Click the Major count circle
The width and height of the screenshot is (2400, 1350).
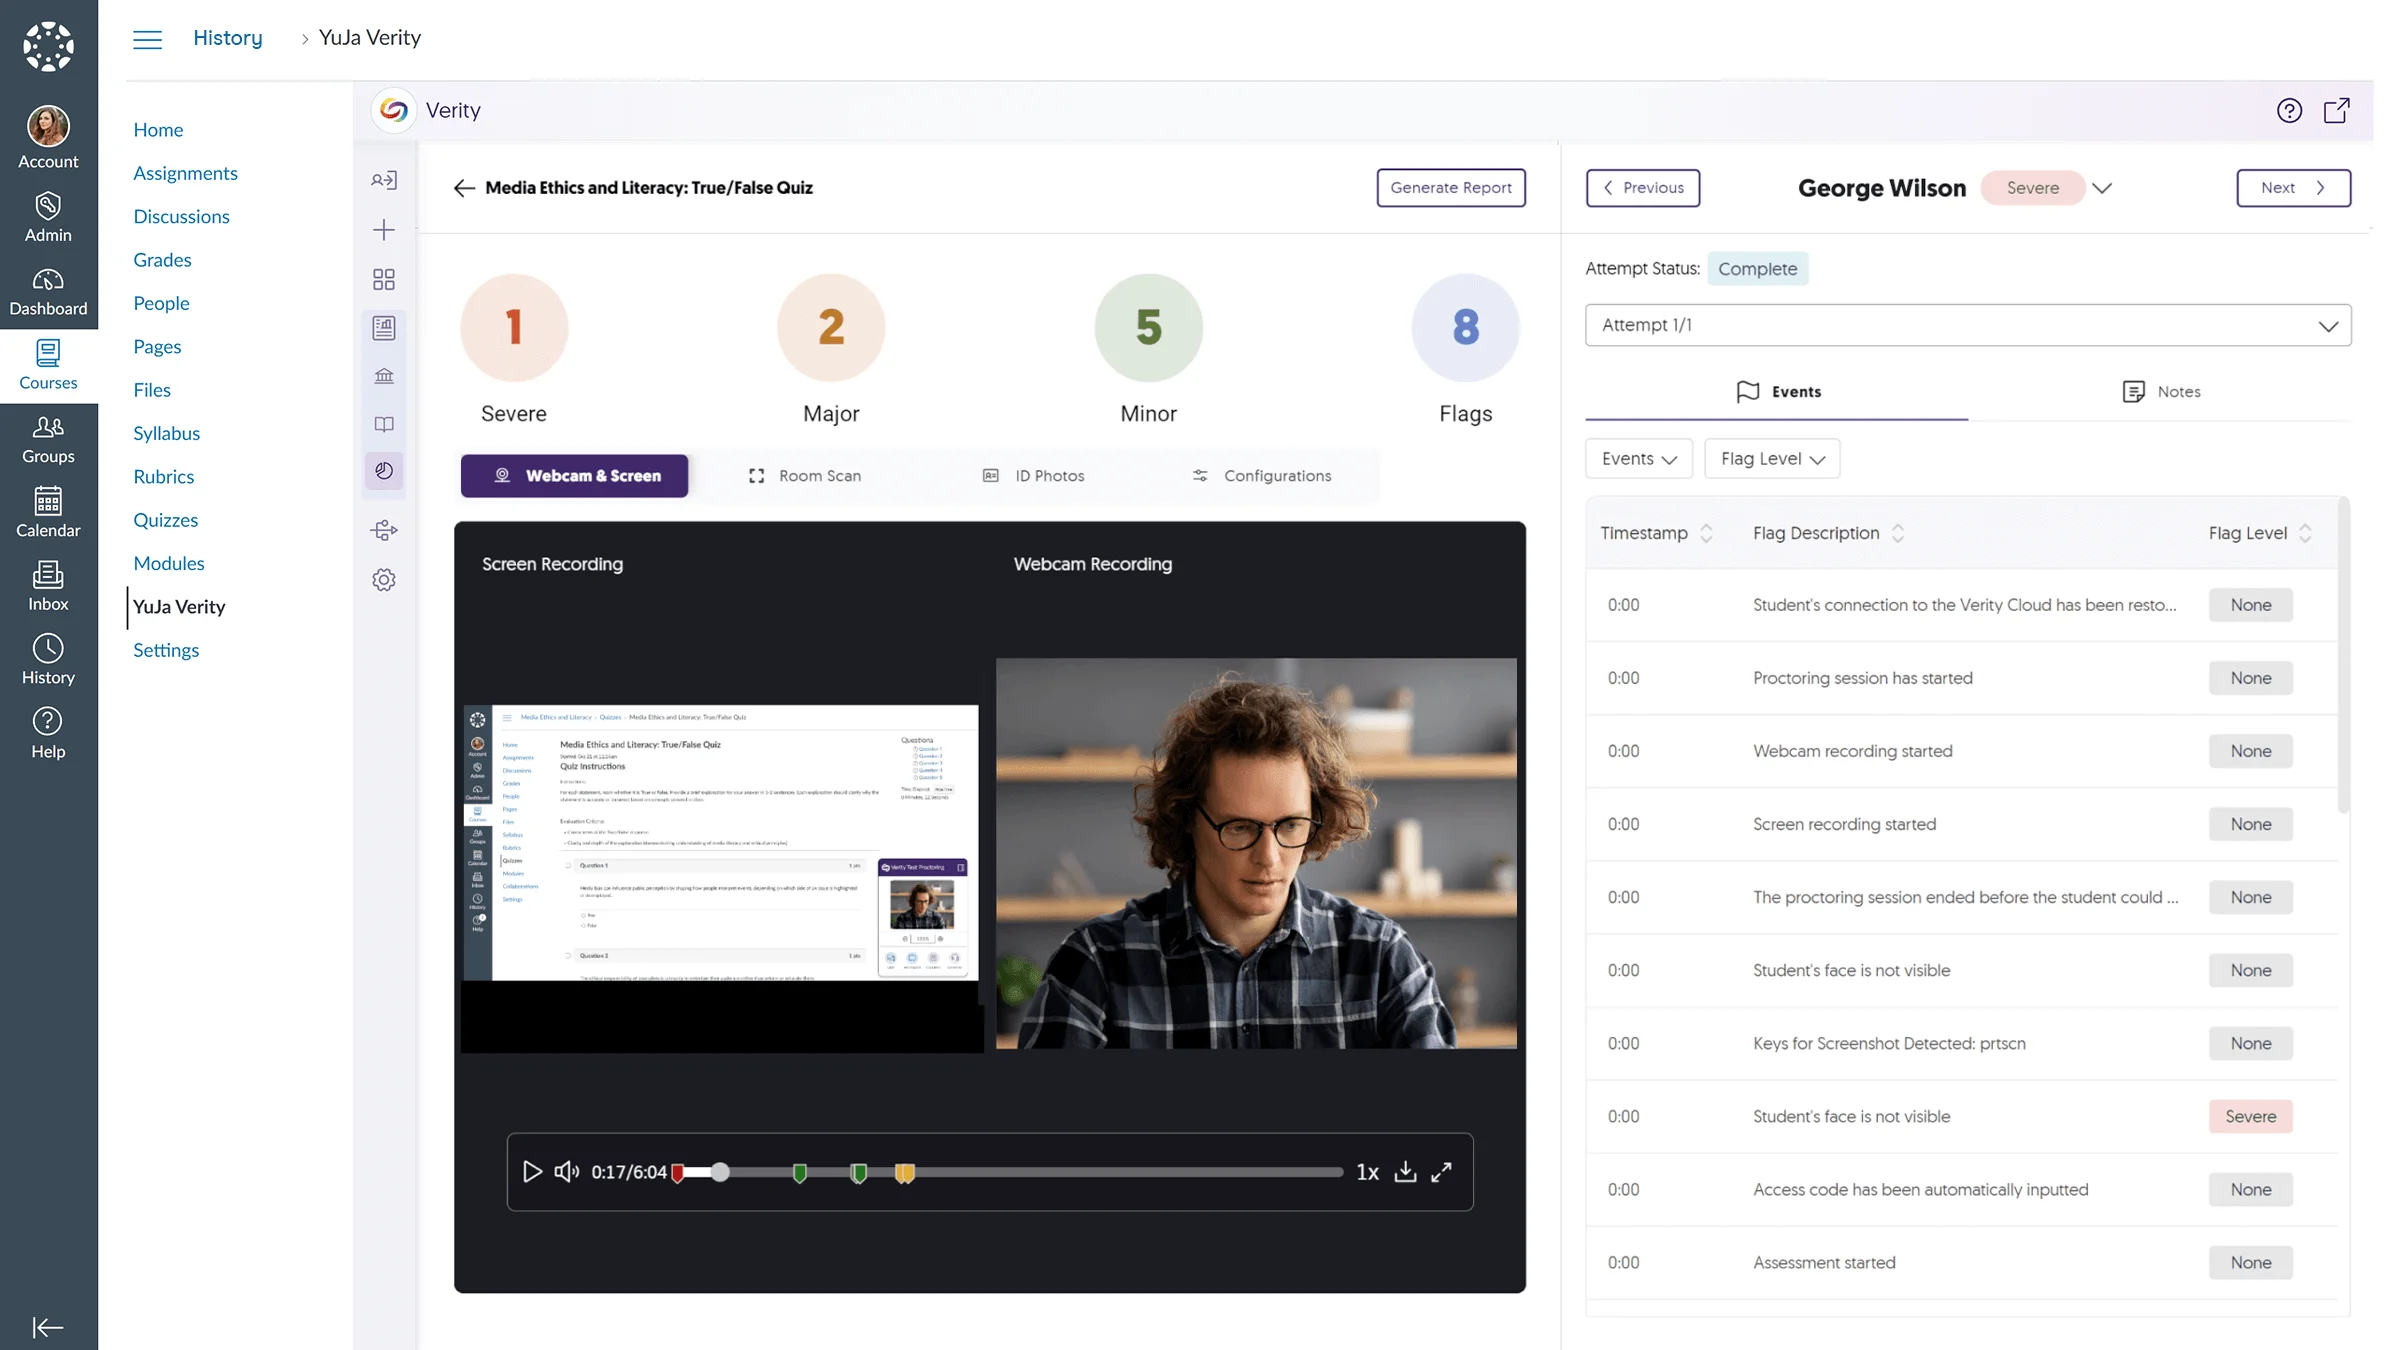click(831, 328)
